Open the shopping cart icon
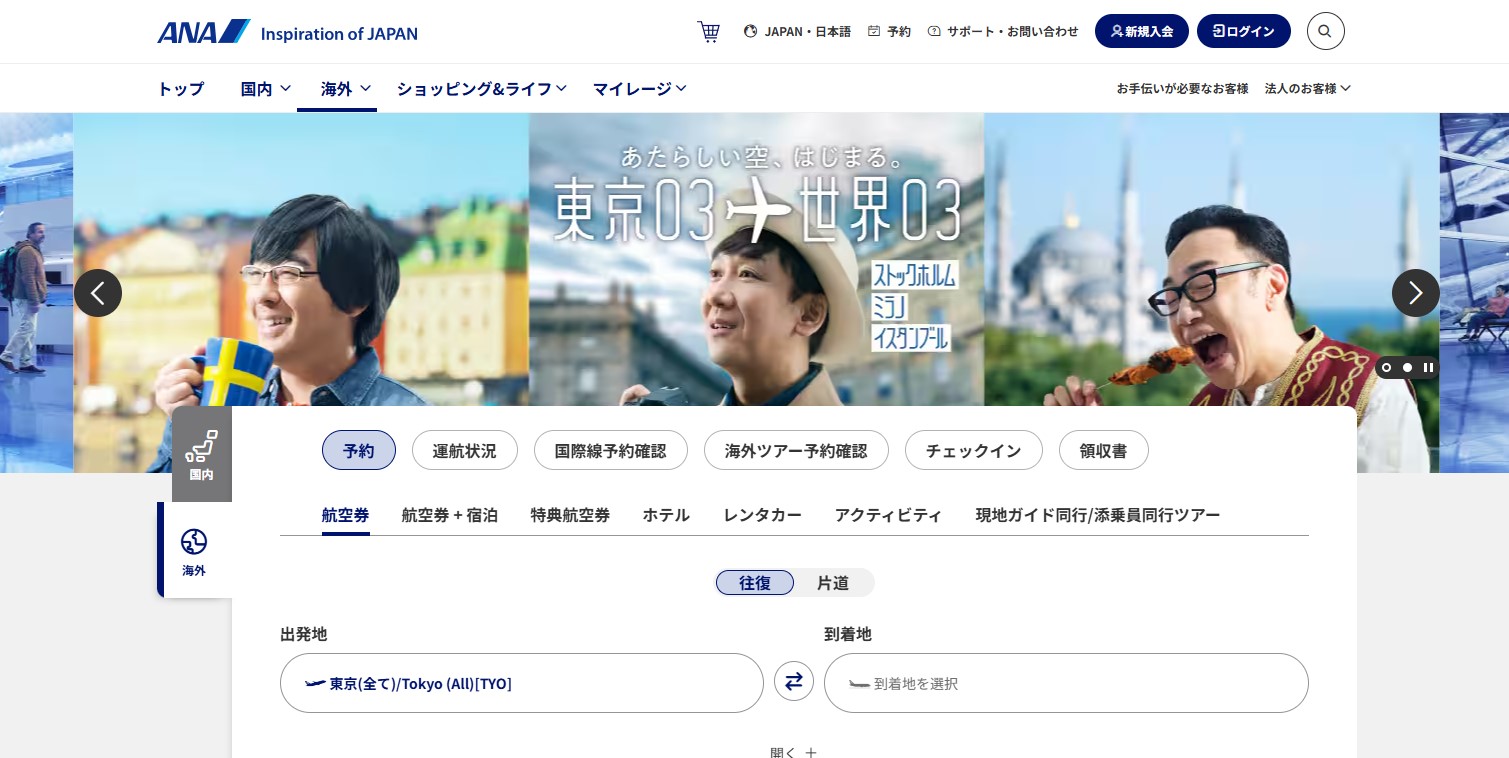The height and width of the screenshot is (758, 1509). coord(708,31)
